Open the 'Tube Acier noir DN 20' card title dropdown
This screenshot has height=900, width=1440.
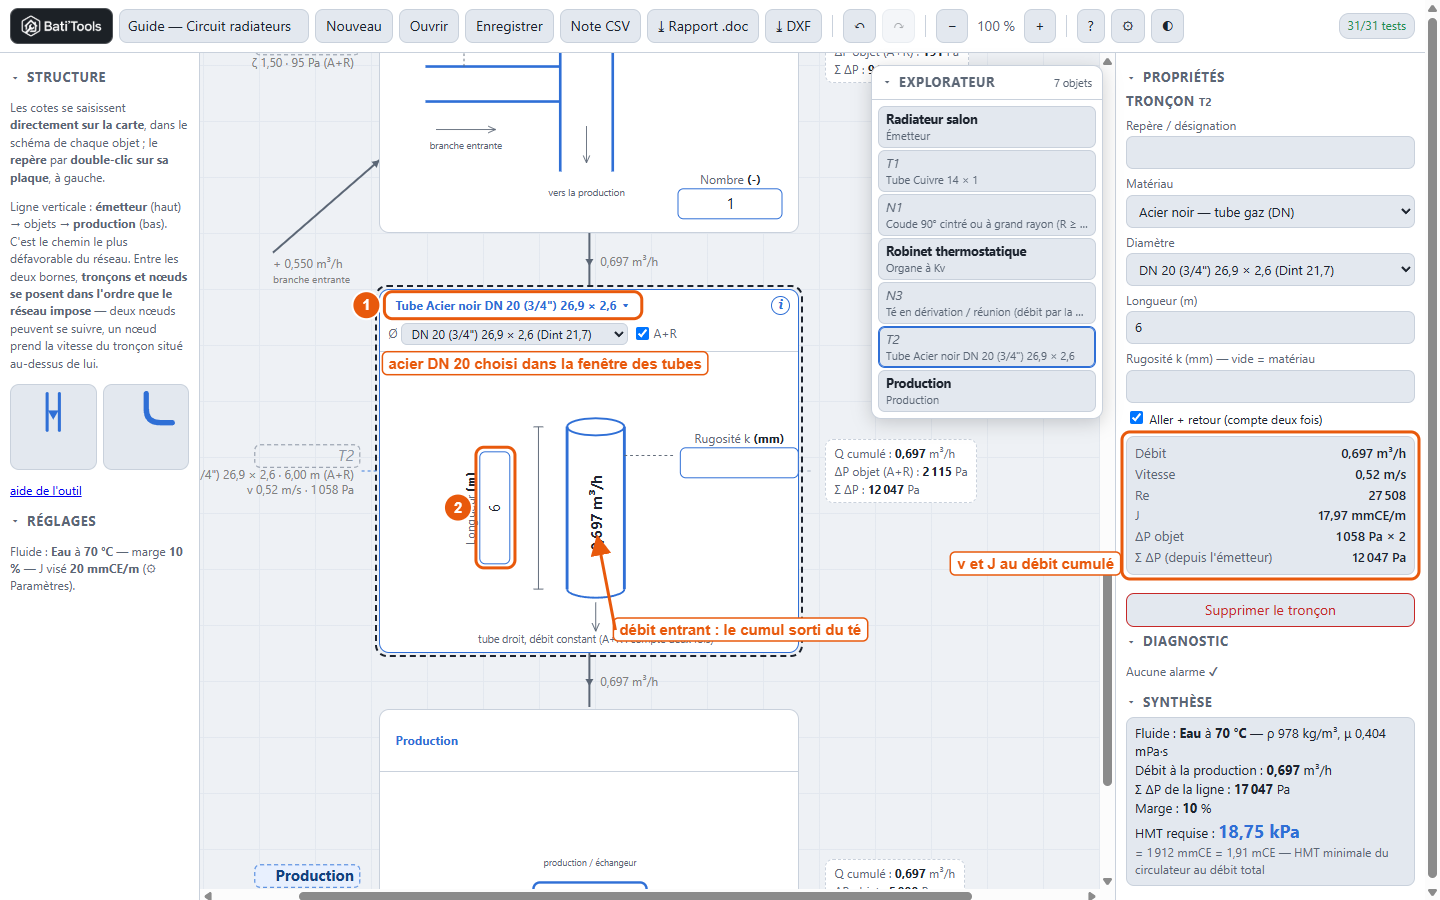coord(512,306)
